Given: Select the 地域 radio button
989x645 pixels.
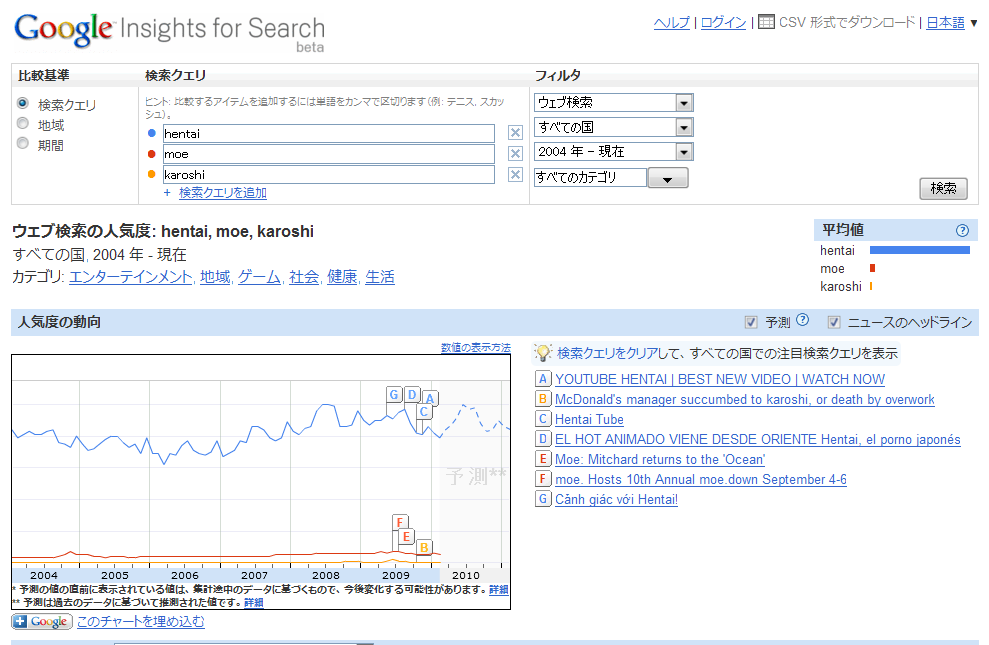Looking at the screenshot, I should [x=23, y=123].
